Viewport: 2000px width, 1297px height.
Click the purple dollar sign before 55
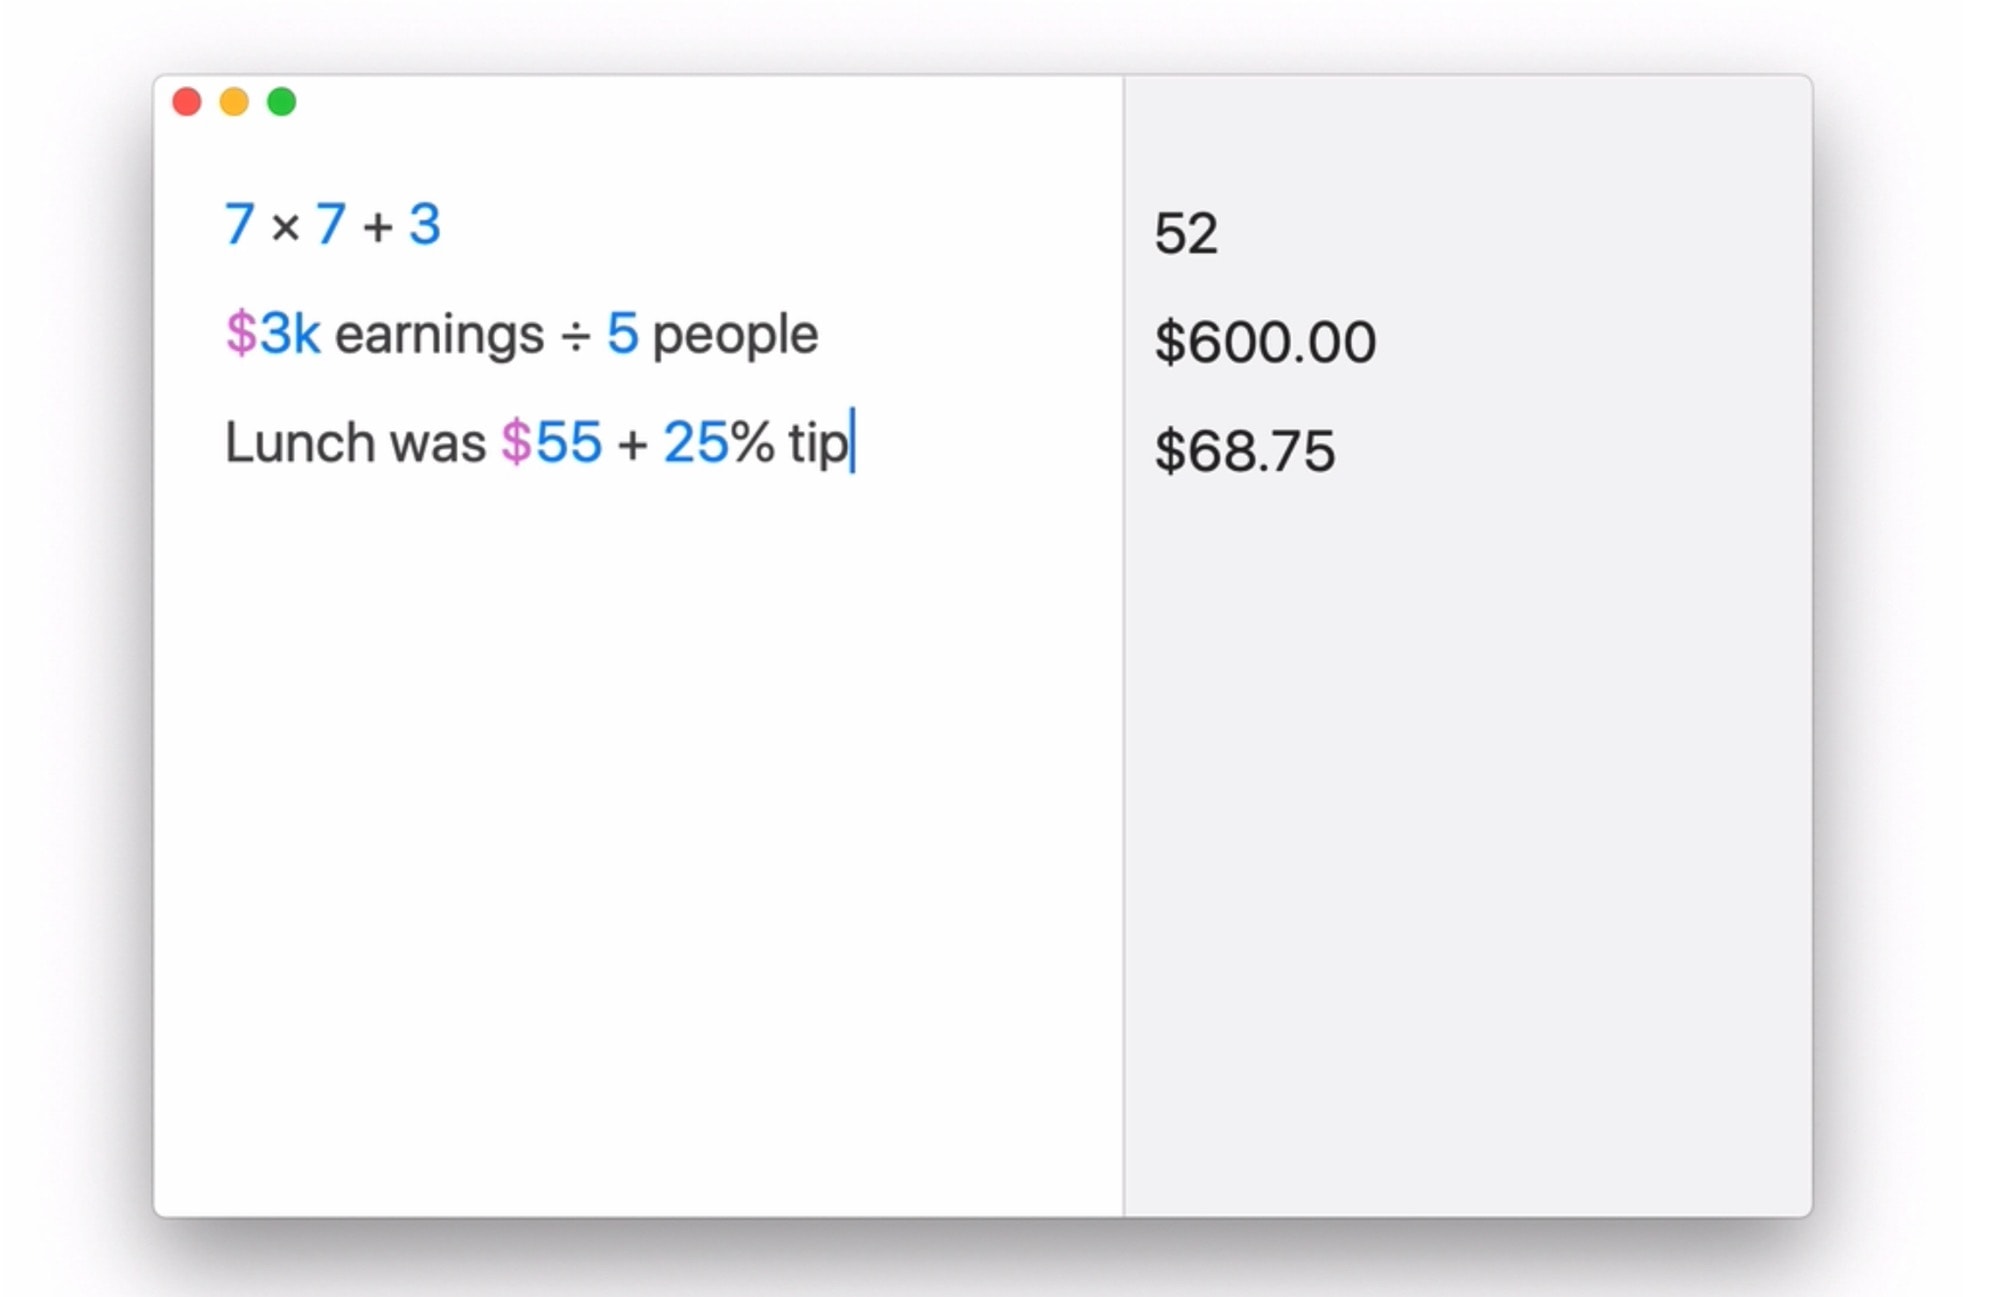pos(516,442)
